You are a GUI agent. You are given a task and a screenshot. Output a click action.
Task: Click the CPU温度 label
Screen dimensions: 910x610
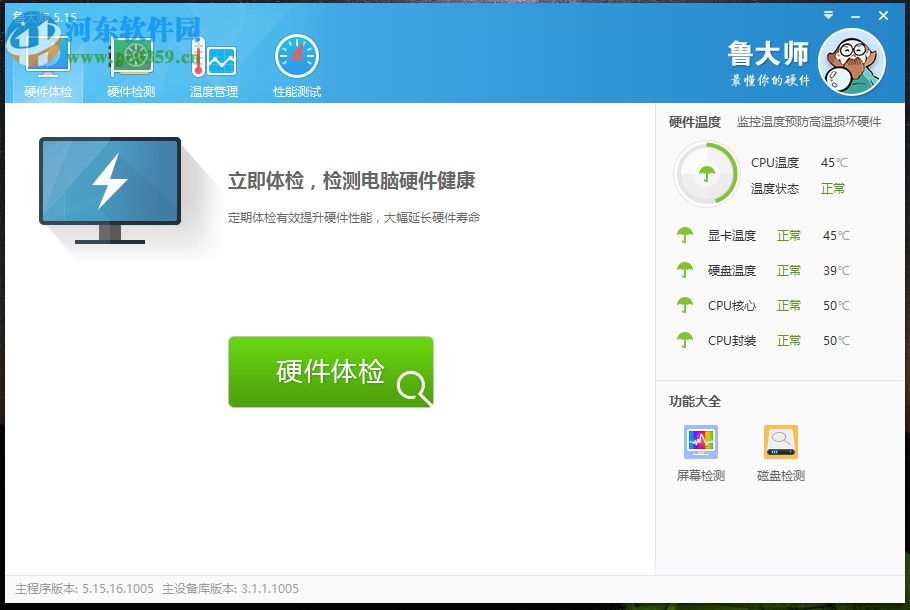[x=775, y=163]
